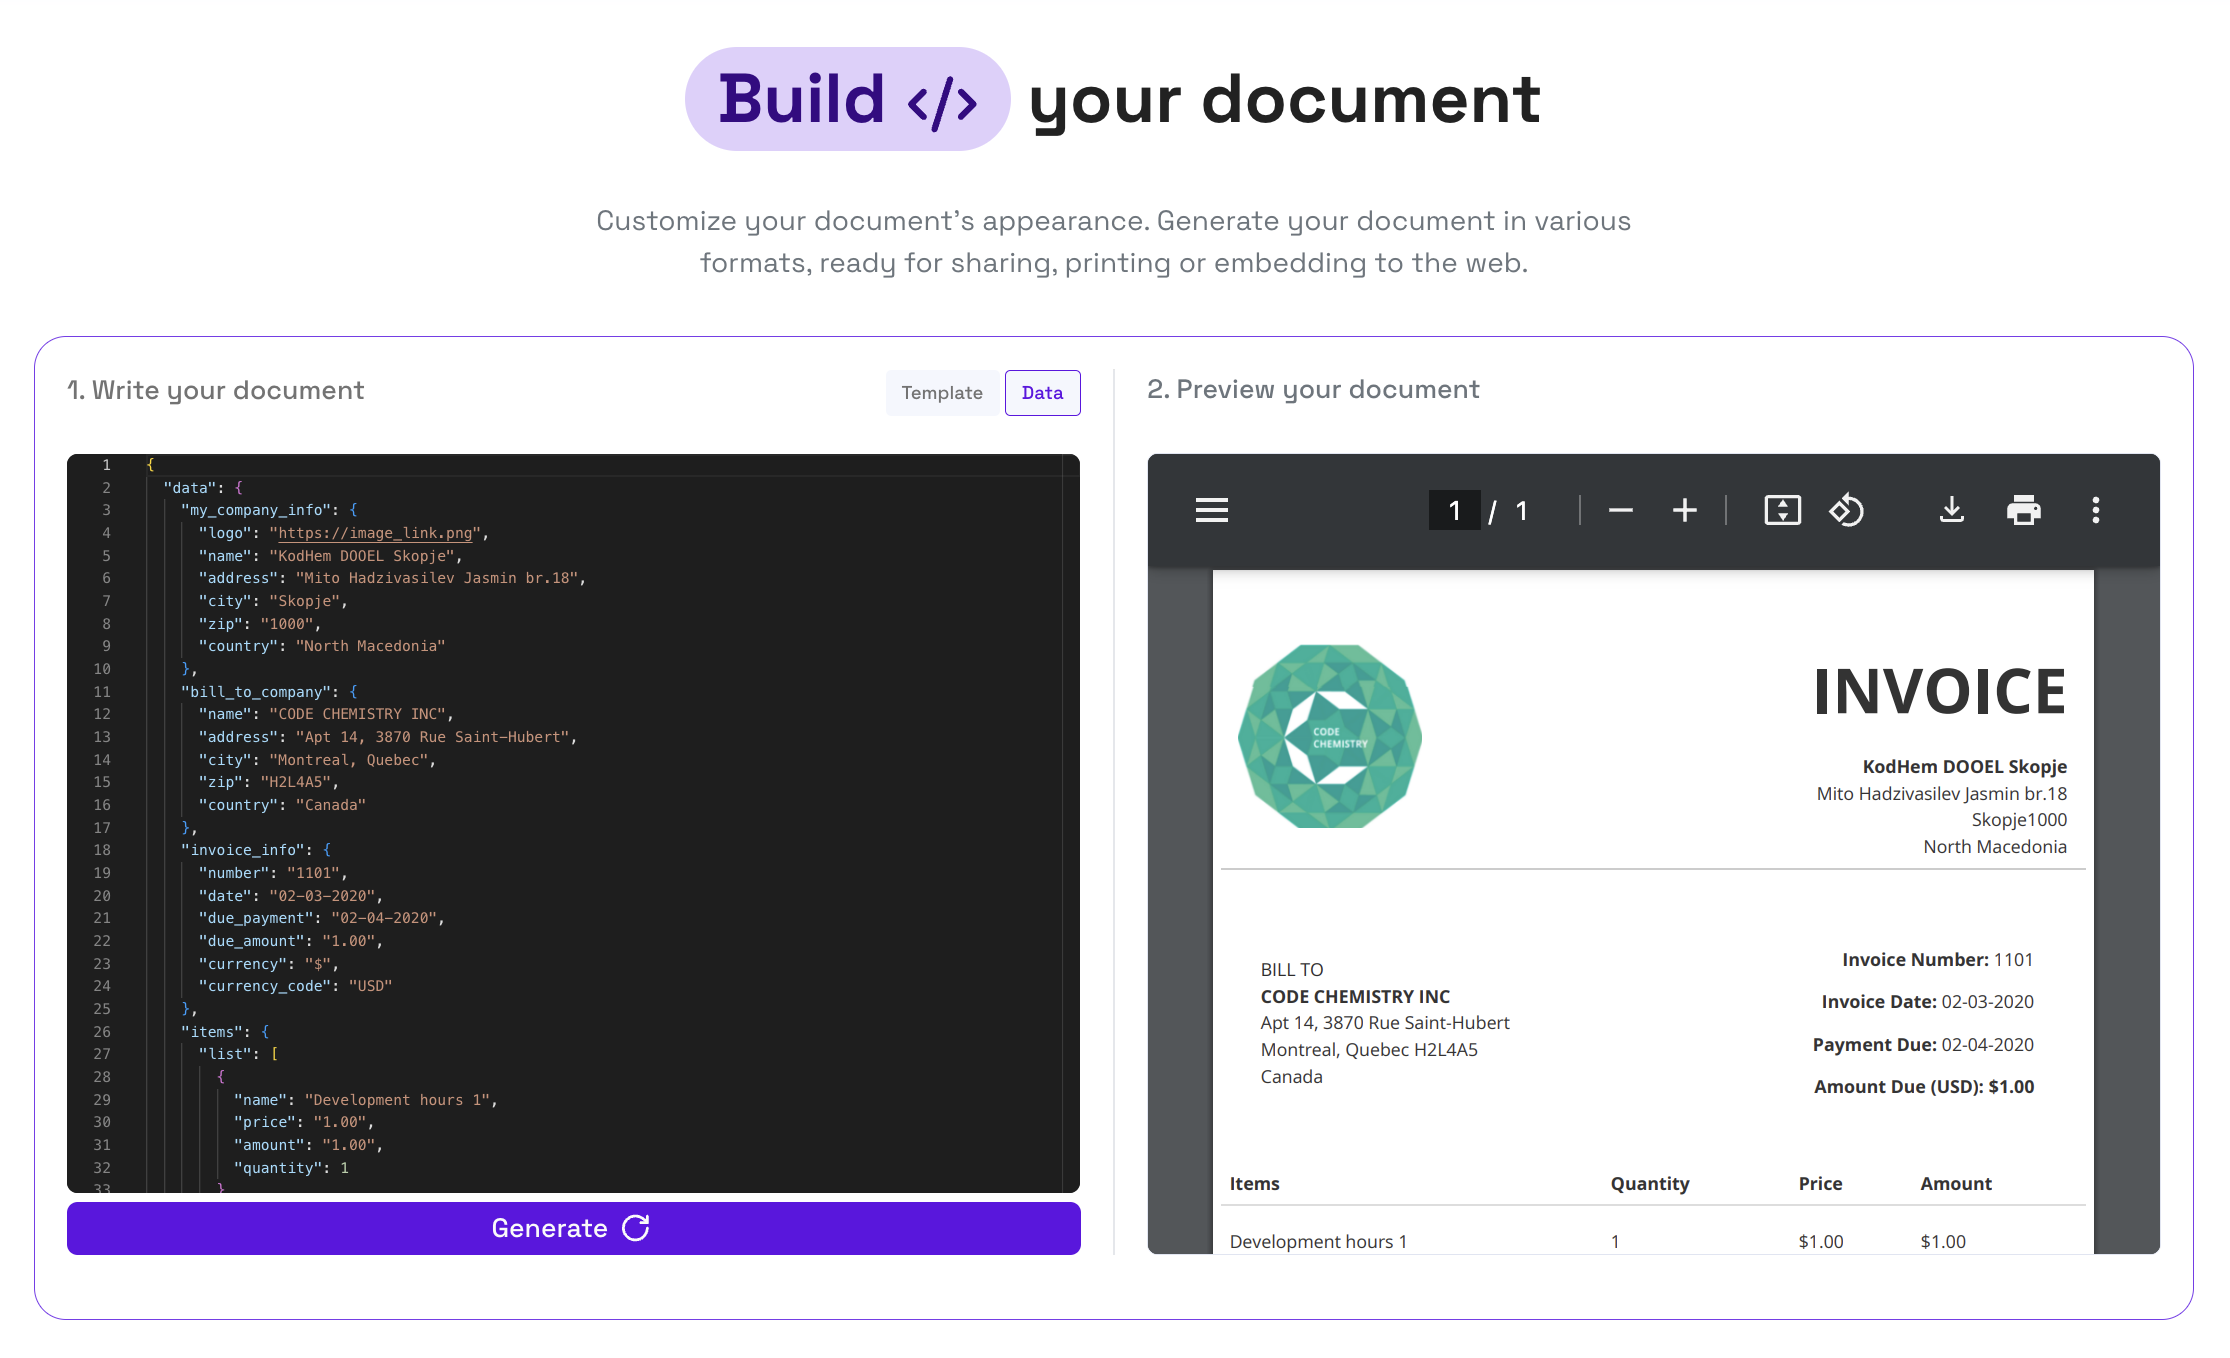
Task: Click the "02-04-2020" due_payment value
Action: tap(384, 918)
